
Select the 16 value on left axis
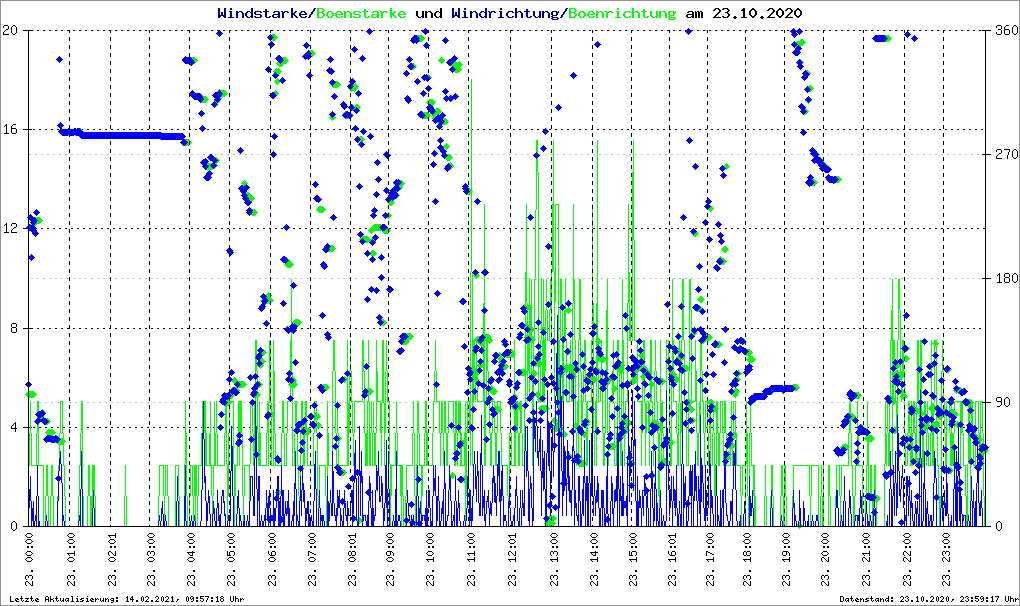tap(11, 129)
